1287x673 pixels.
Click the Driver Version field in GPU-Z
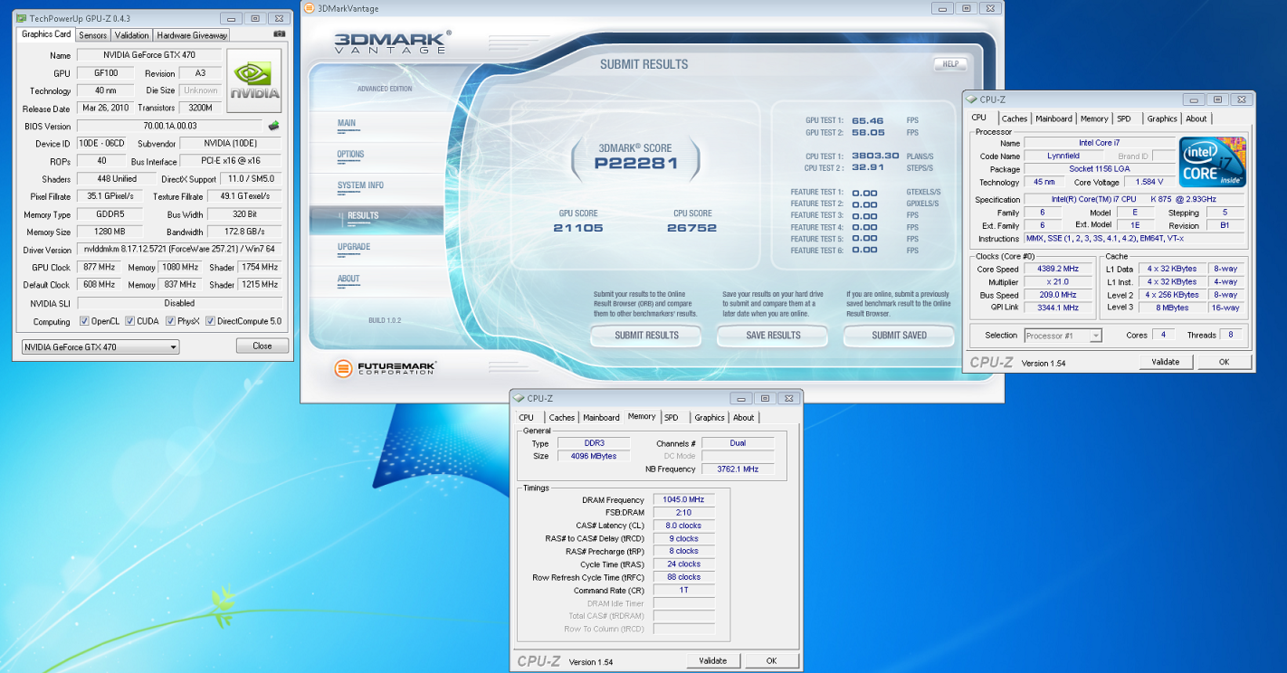(x=179, y=249)
